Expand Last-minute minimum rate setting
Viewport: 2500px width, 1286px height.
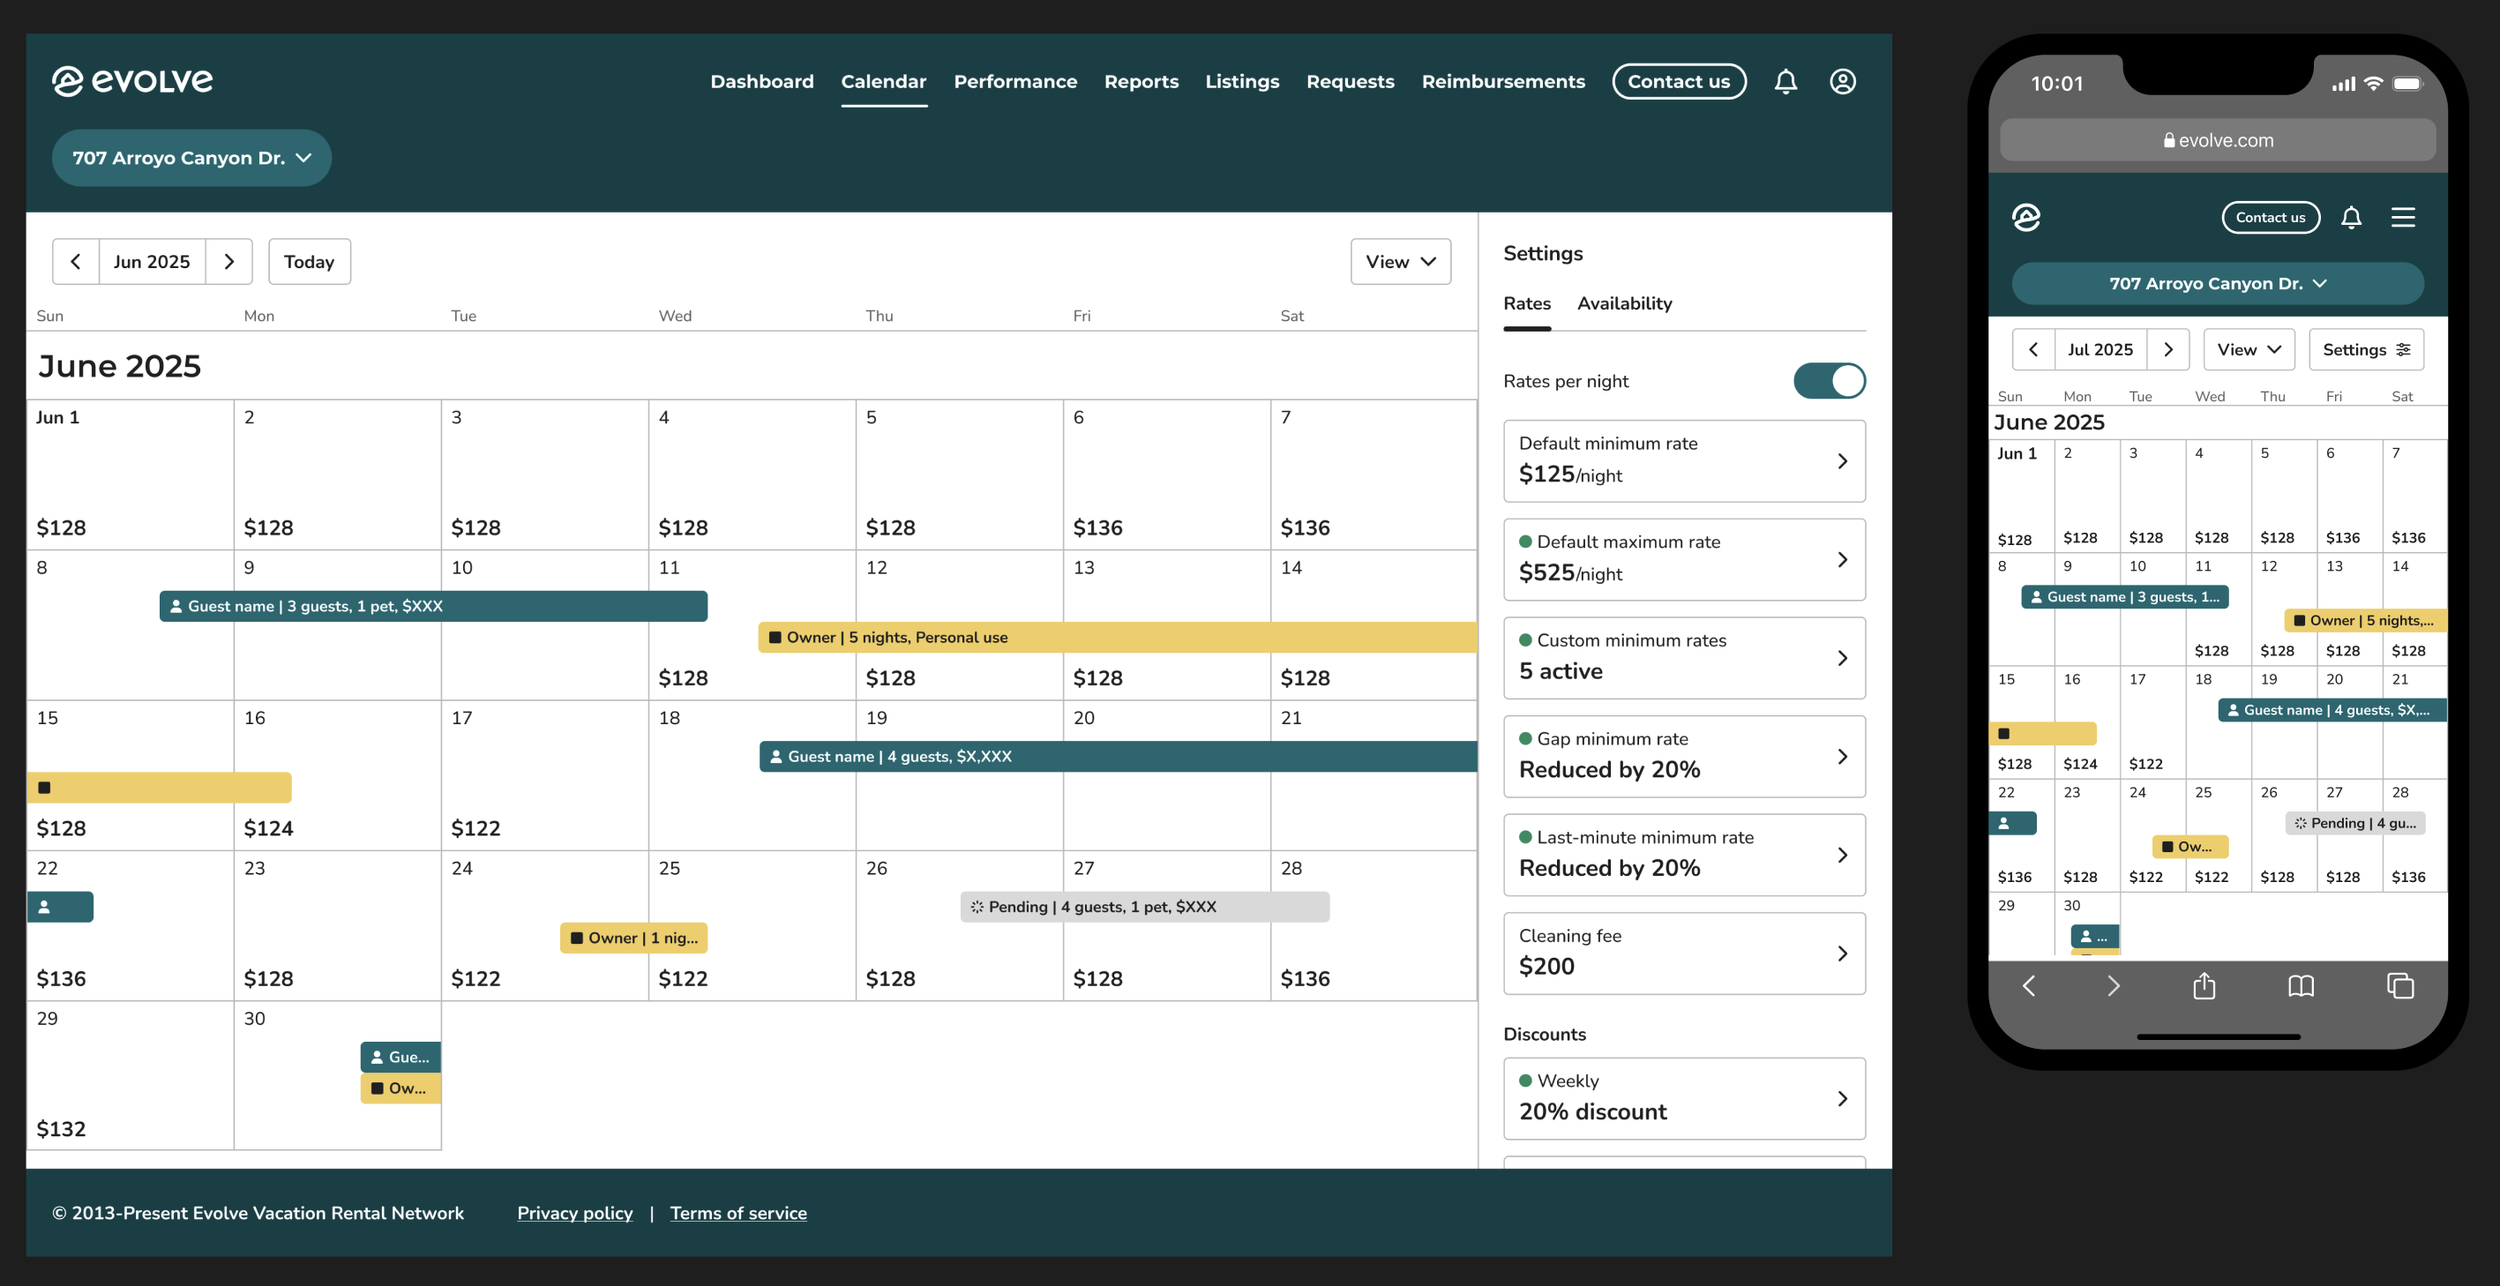pos(1684,855)
